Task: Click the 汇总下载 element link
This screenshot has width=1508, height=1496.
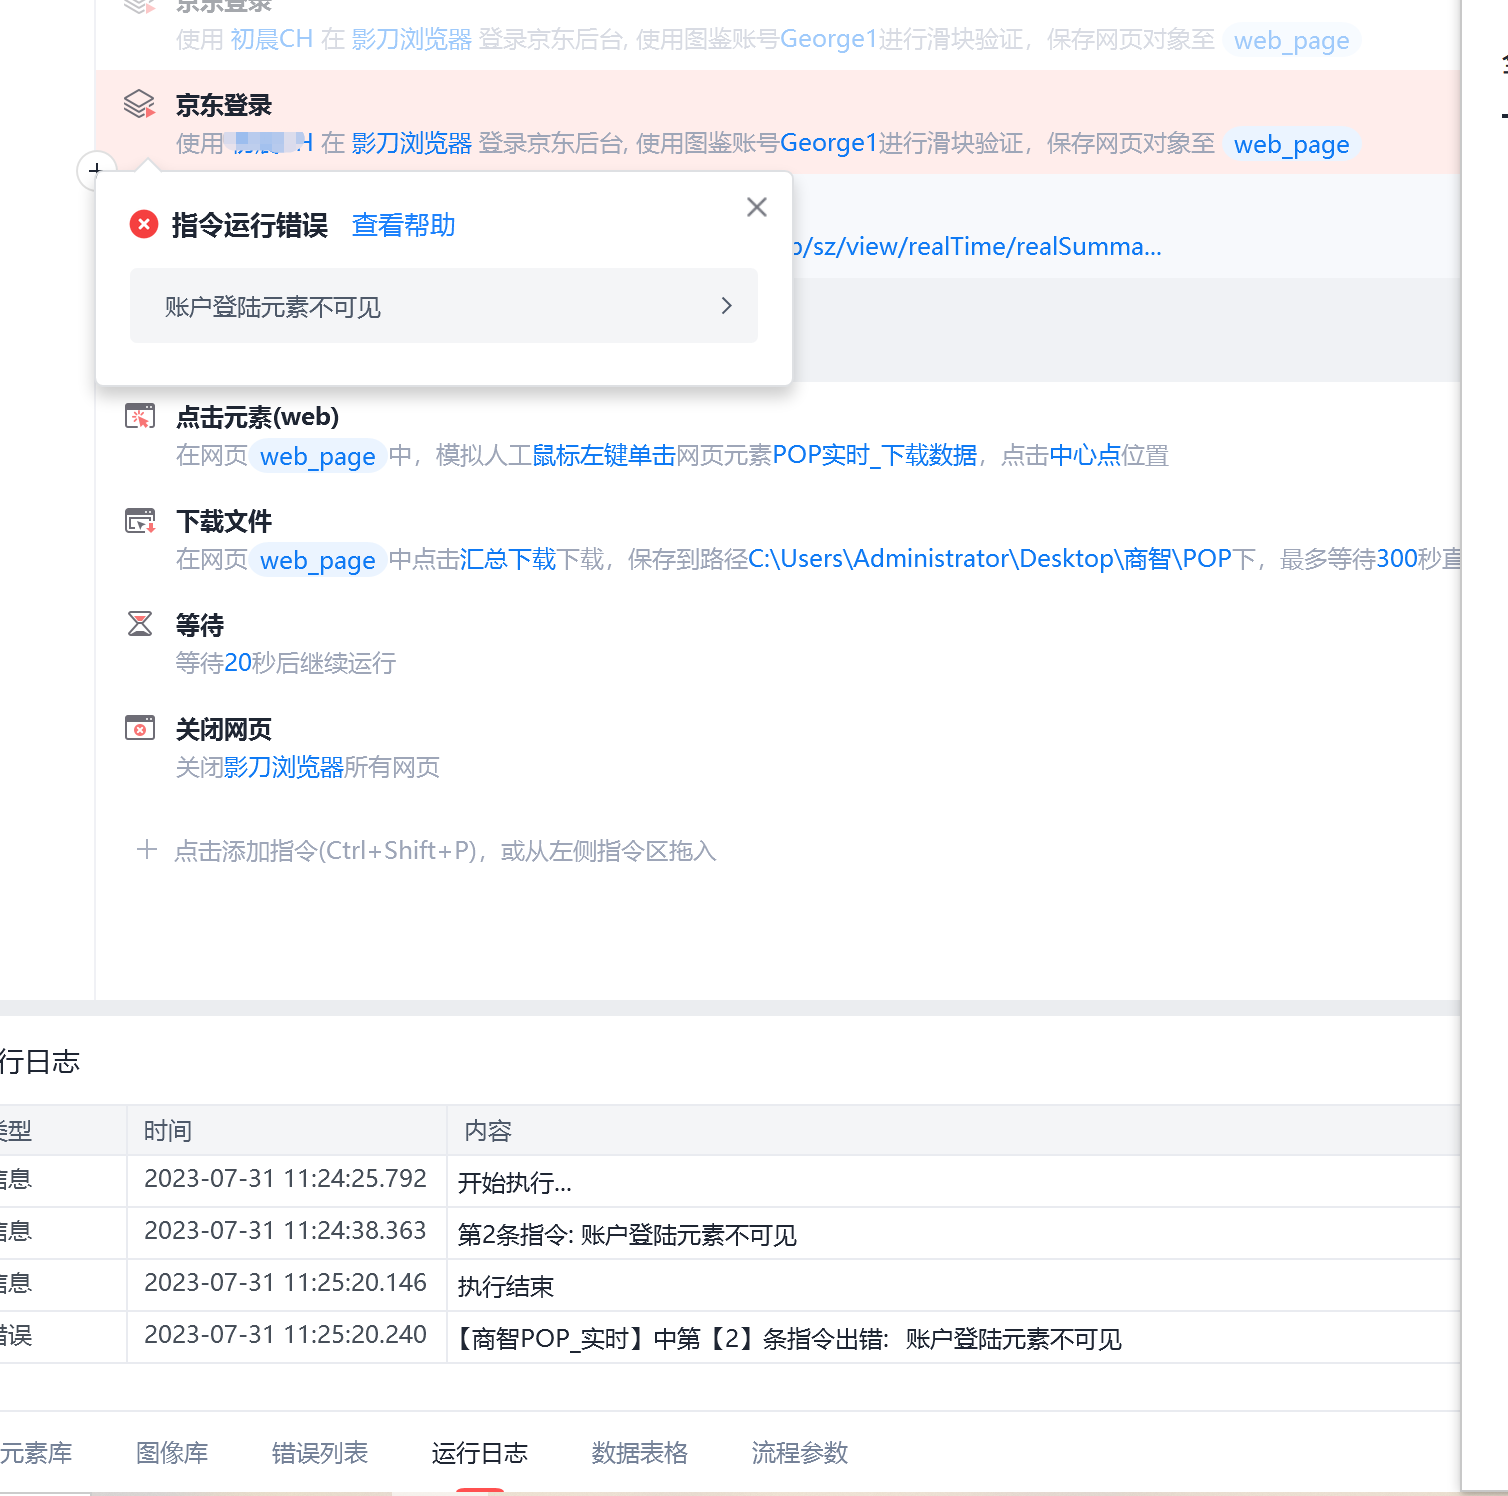Action: click(508, 560)
